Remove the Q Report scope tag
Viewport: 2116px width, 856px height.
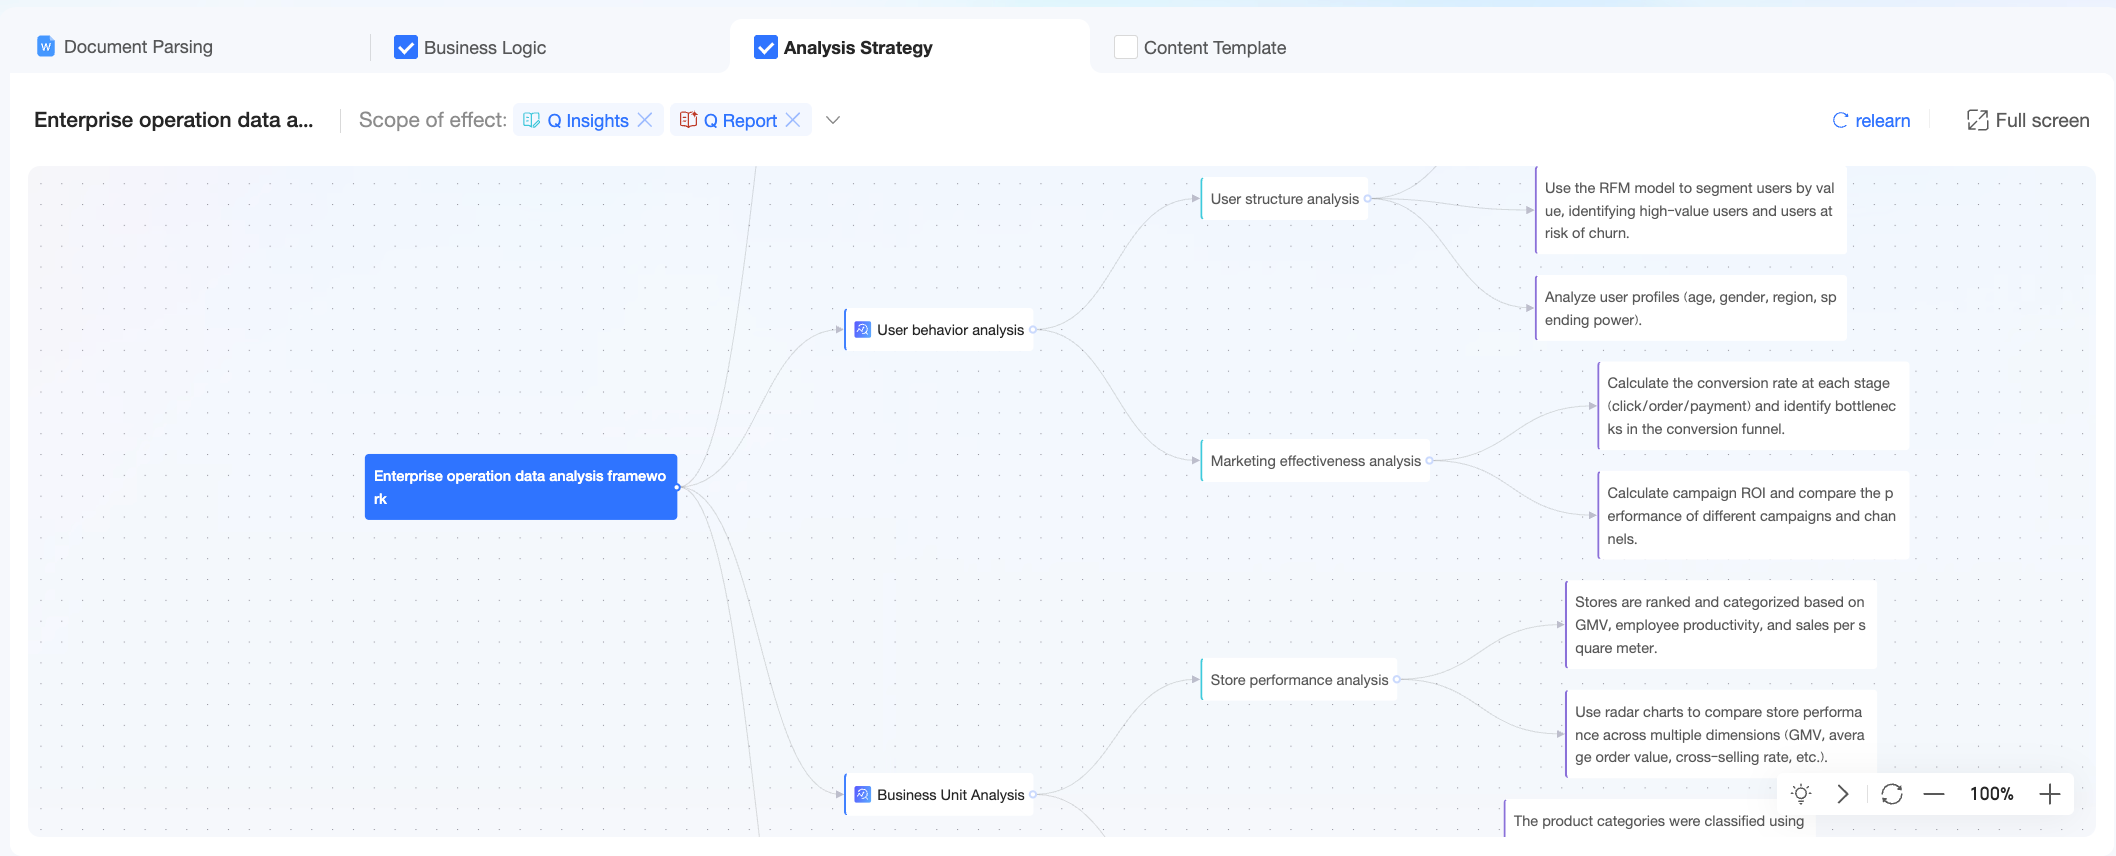[x=794, y=120]
